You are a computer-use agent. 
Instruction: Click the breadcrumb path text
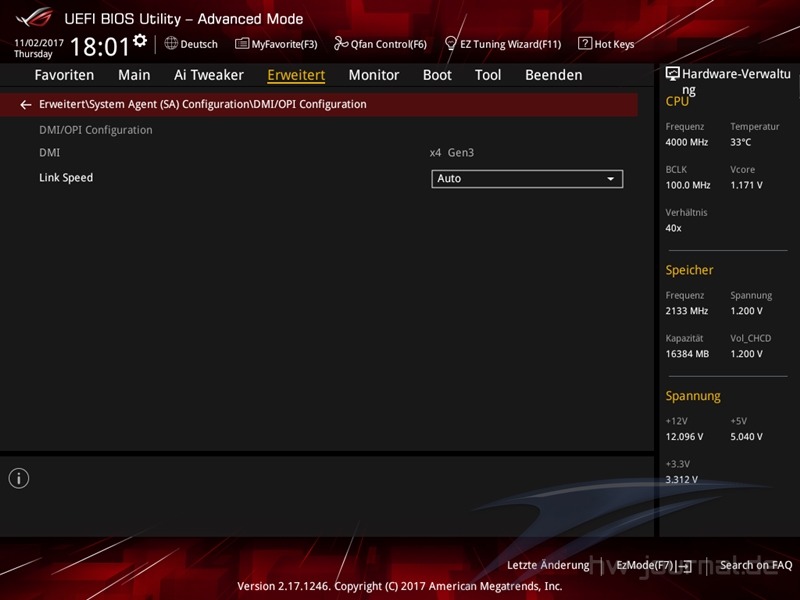[203, 105]
